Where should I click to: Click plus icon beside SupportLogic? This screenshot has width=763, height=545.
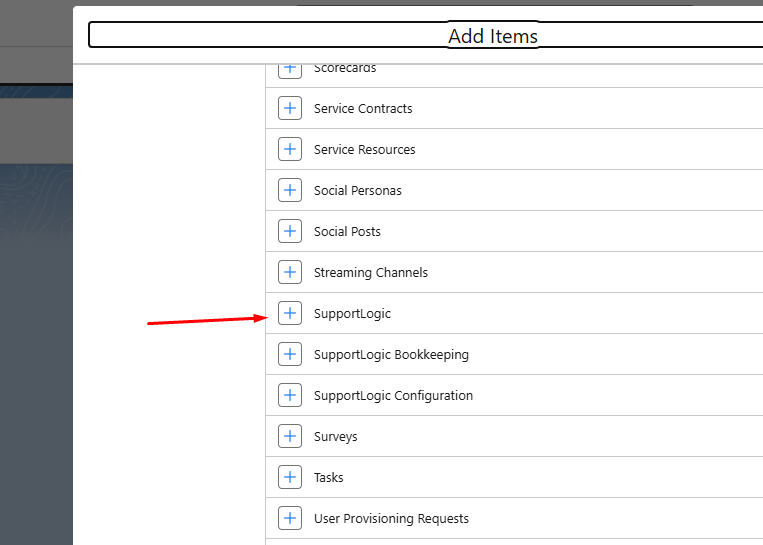pos(290,313)
